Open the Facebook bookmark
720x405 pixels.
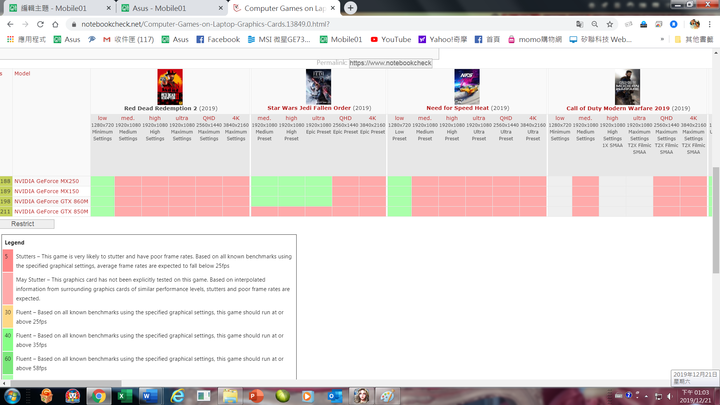pos(218,39)
